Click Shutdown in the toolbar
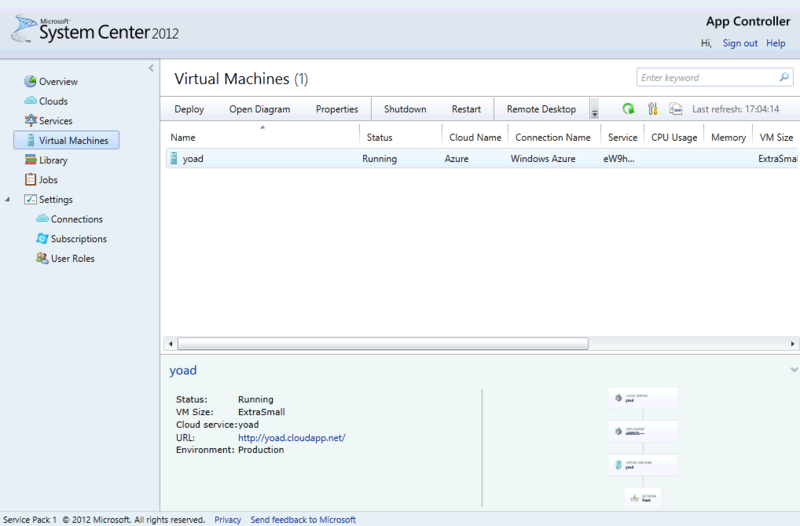This screenshot has width=800, height=526. coord(405,109)
